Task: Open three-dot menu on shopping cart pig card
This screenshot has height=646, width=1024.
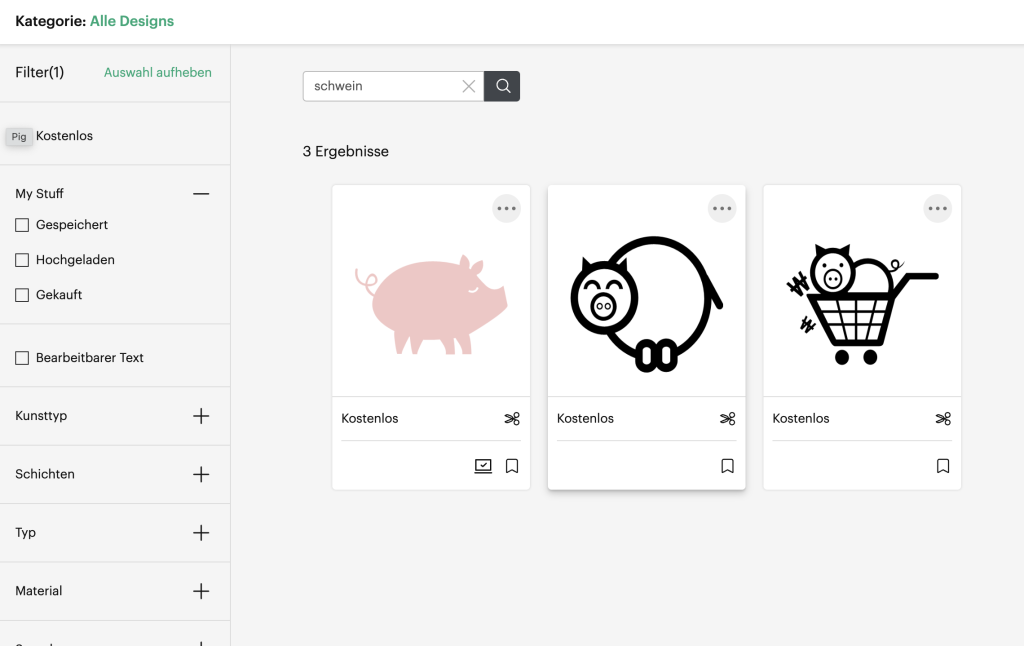Action: coord(937,208)
